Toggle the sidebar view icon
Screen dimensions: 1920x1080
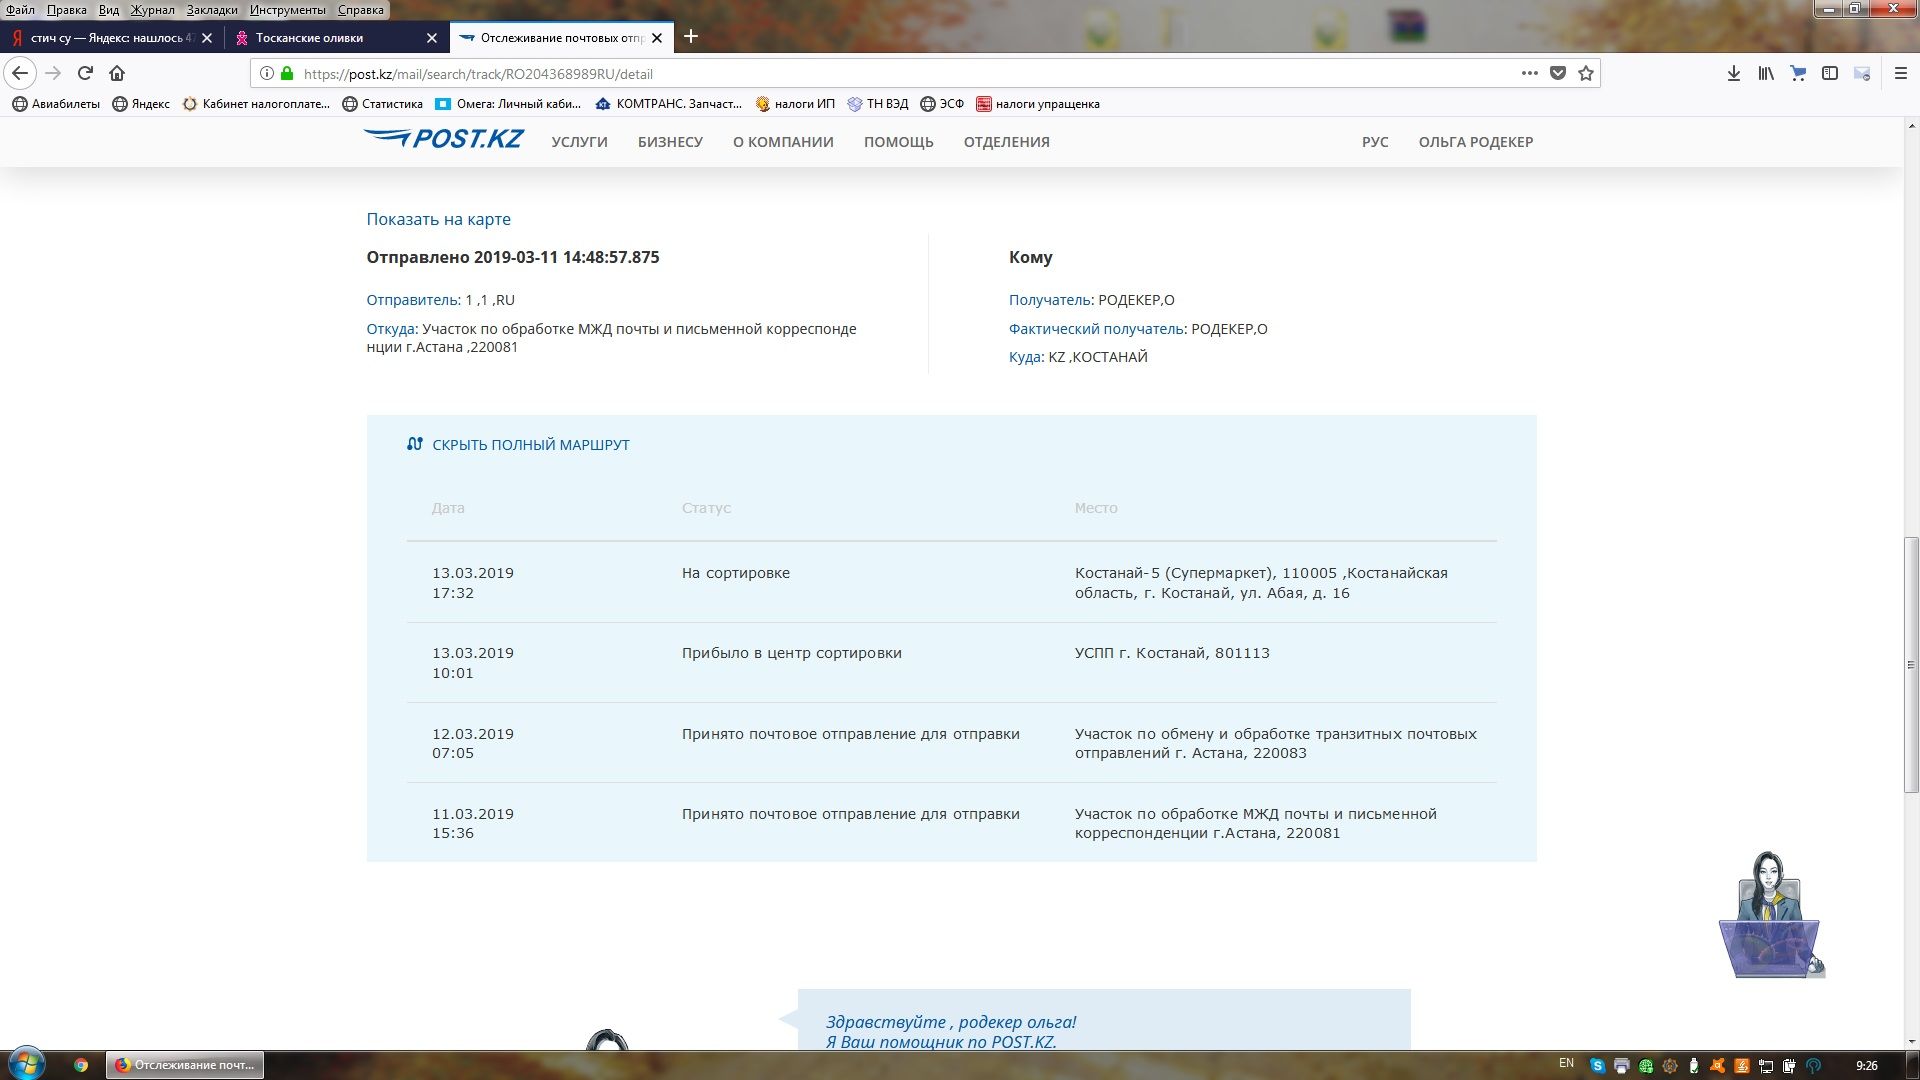[1830, 73]
